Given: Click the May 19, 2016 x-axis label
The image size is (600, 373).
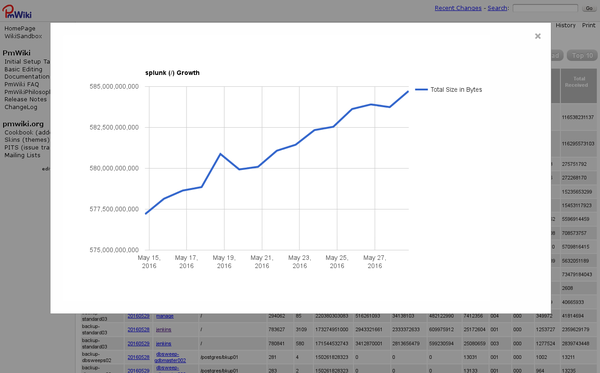Looking at the screenshot, I should [x=224, y=262].
